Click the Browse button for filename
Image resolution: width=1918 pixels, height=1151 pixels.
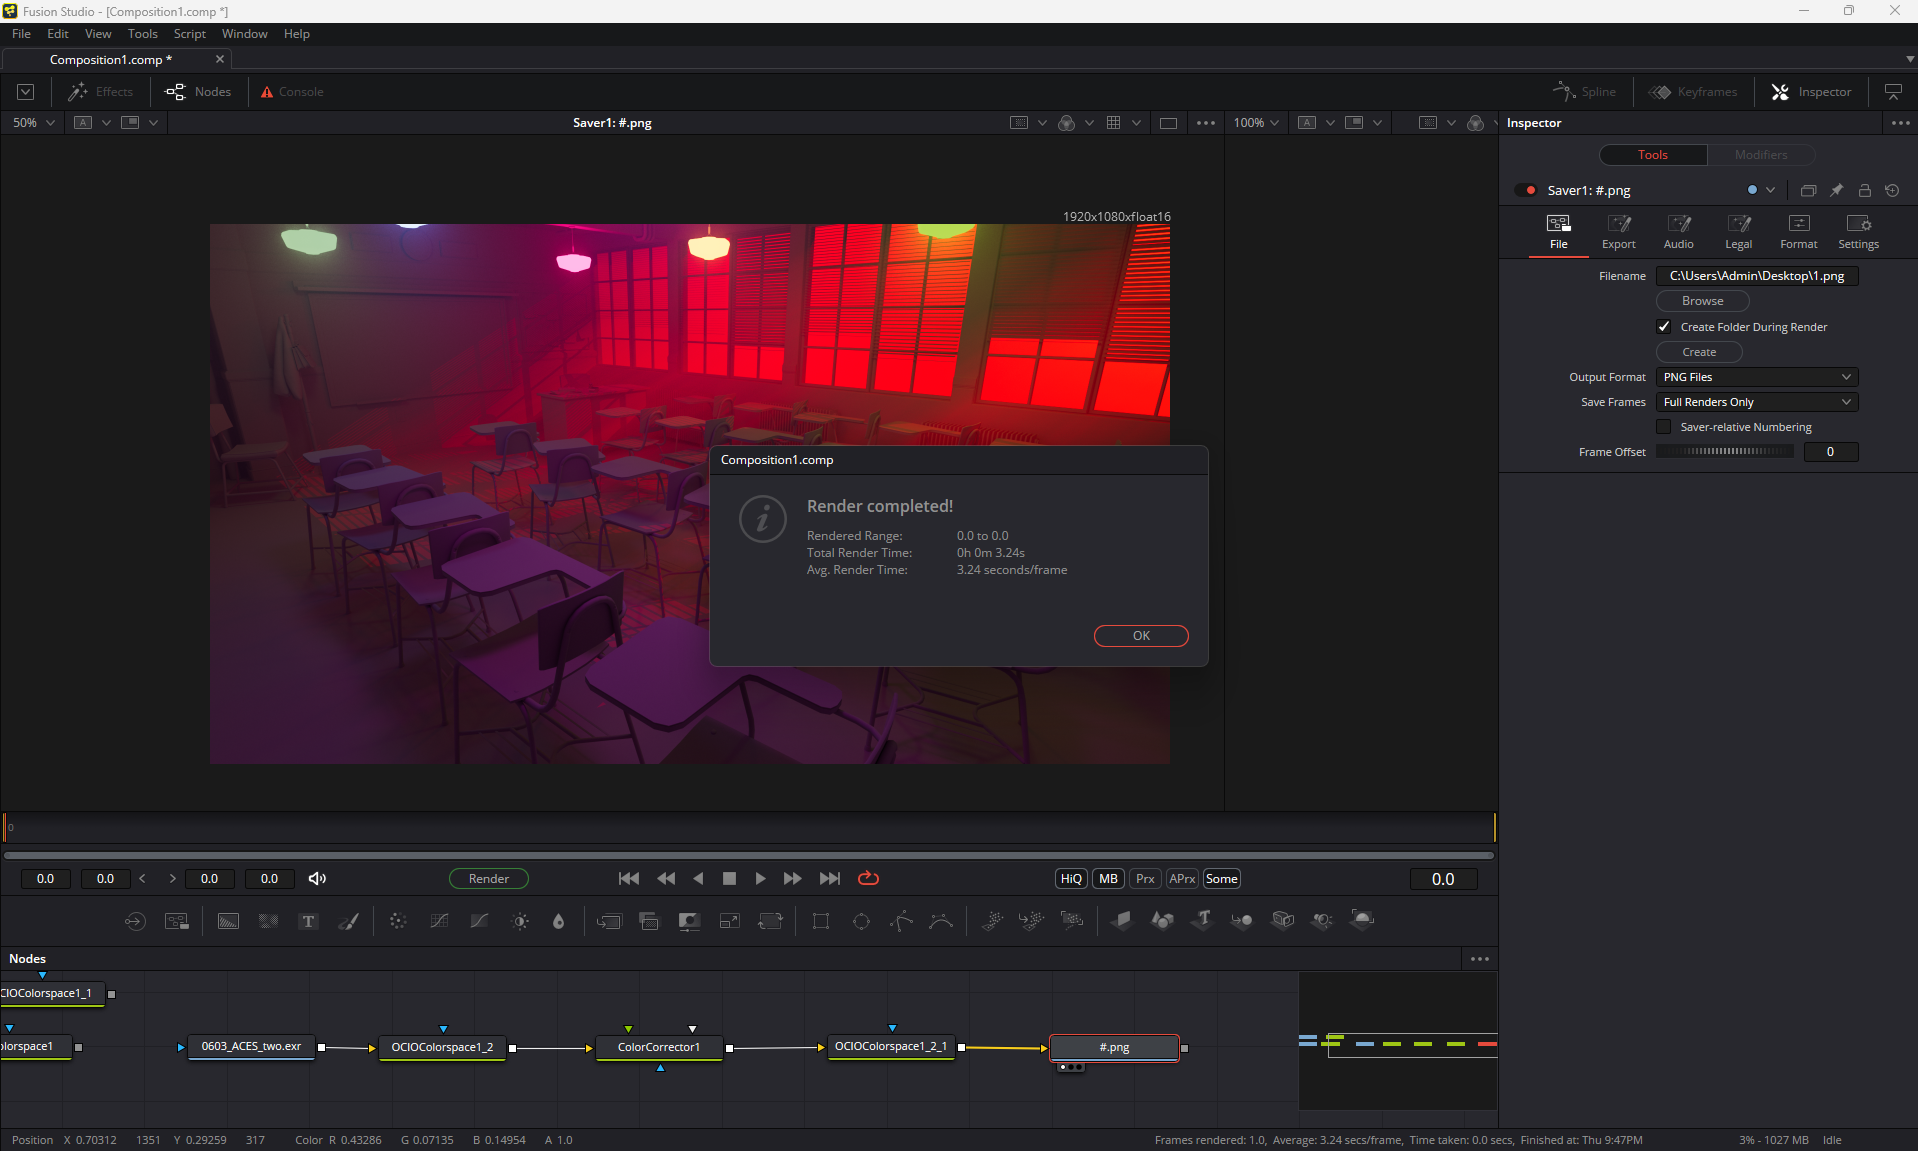tap(1702, 301)
